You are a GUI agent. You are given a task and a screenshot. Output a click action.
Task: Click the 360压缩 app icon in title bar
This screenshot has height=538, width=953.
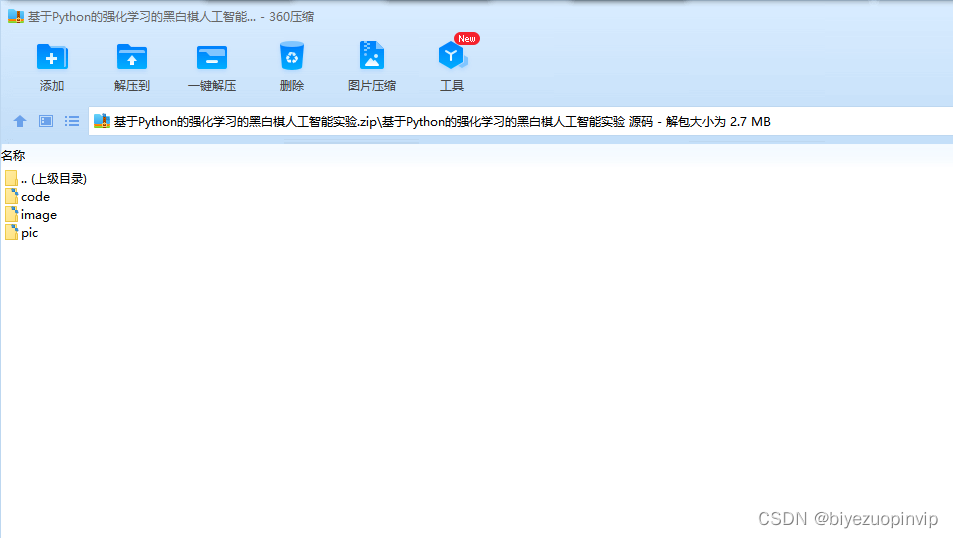pyautogui.click(x=15, y=16)
